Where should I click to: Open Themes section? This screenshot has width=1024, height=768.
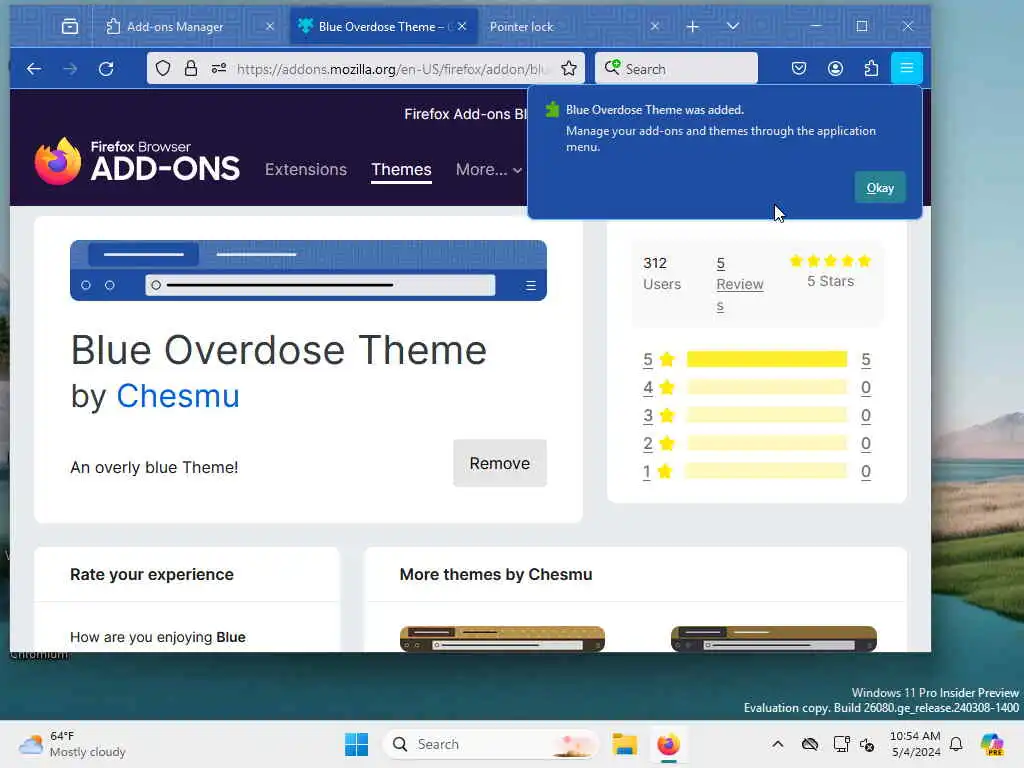tap(401, 170)
